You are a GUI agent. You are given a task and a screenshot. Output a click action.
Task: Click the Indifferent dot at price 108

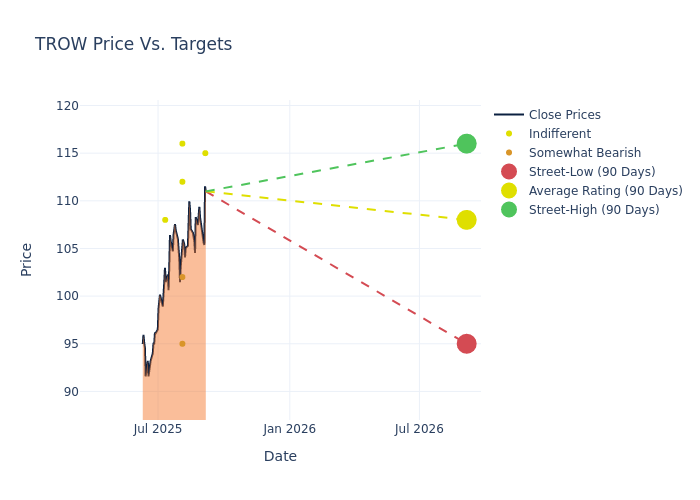click(165, 220)
